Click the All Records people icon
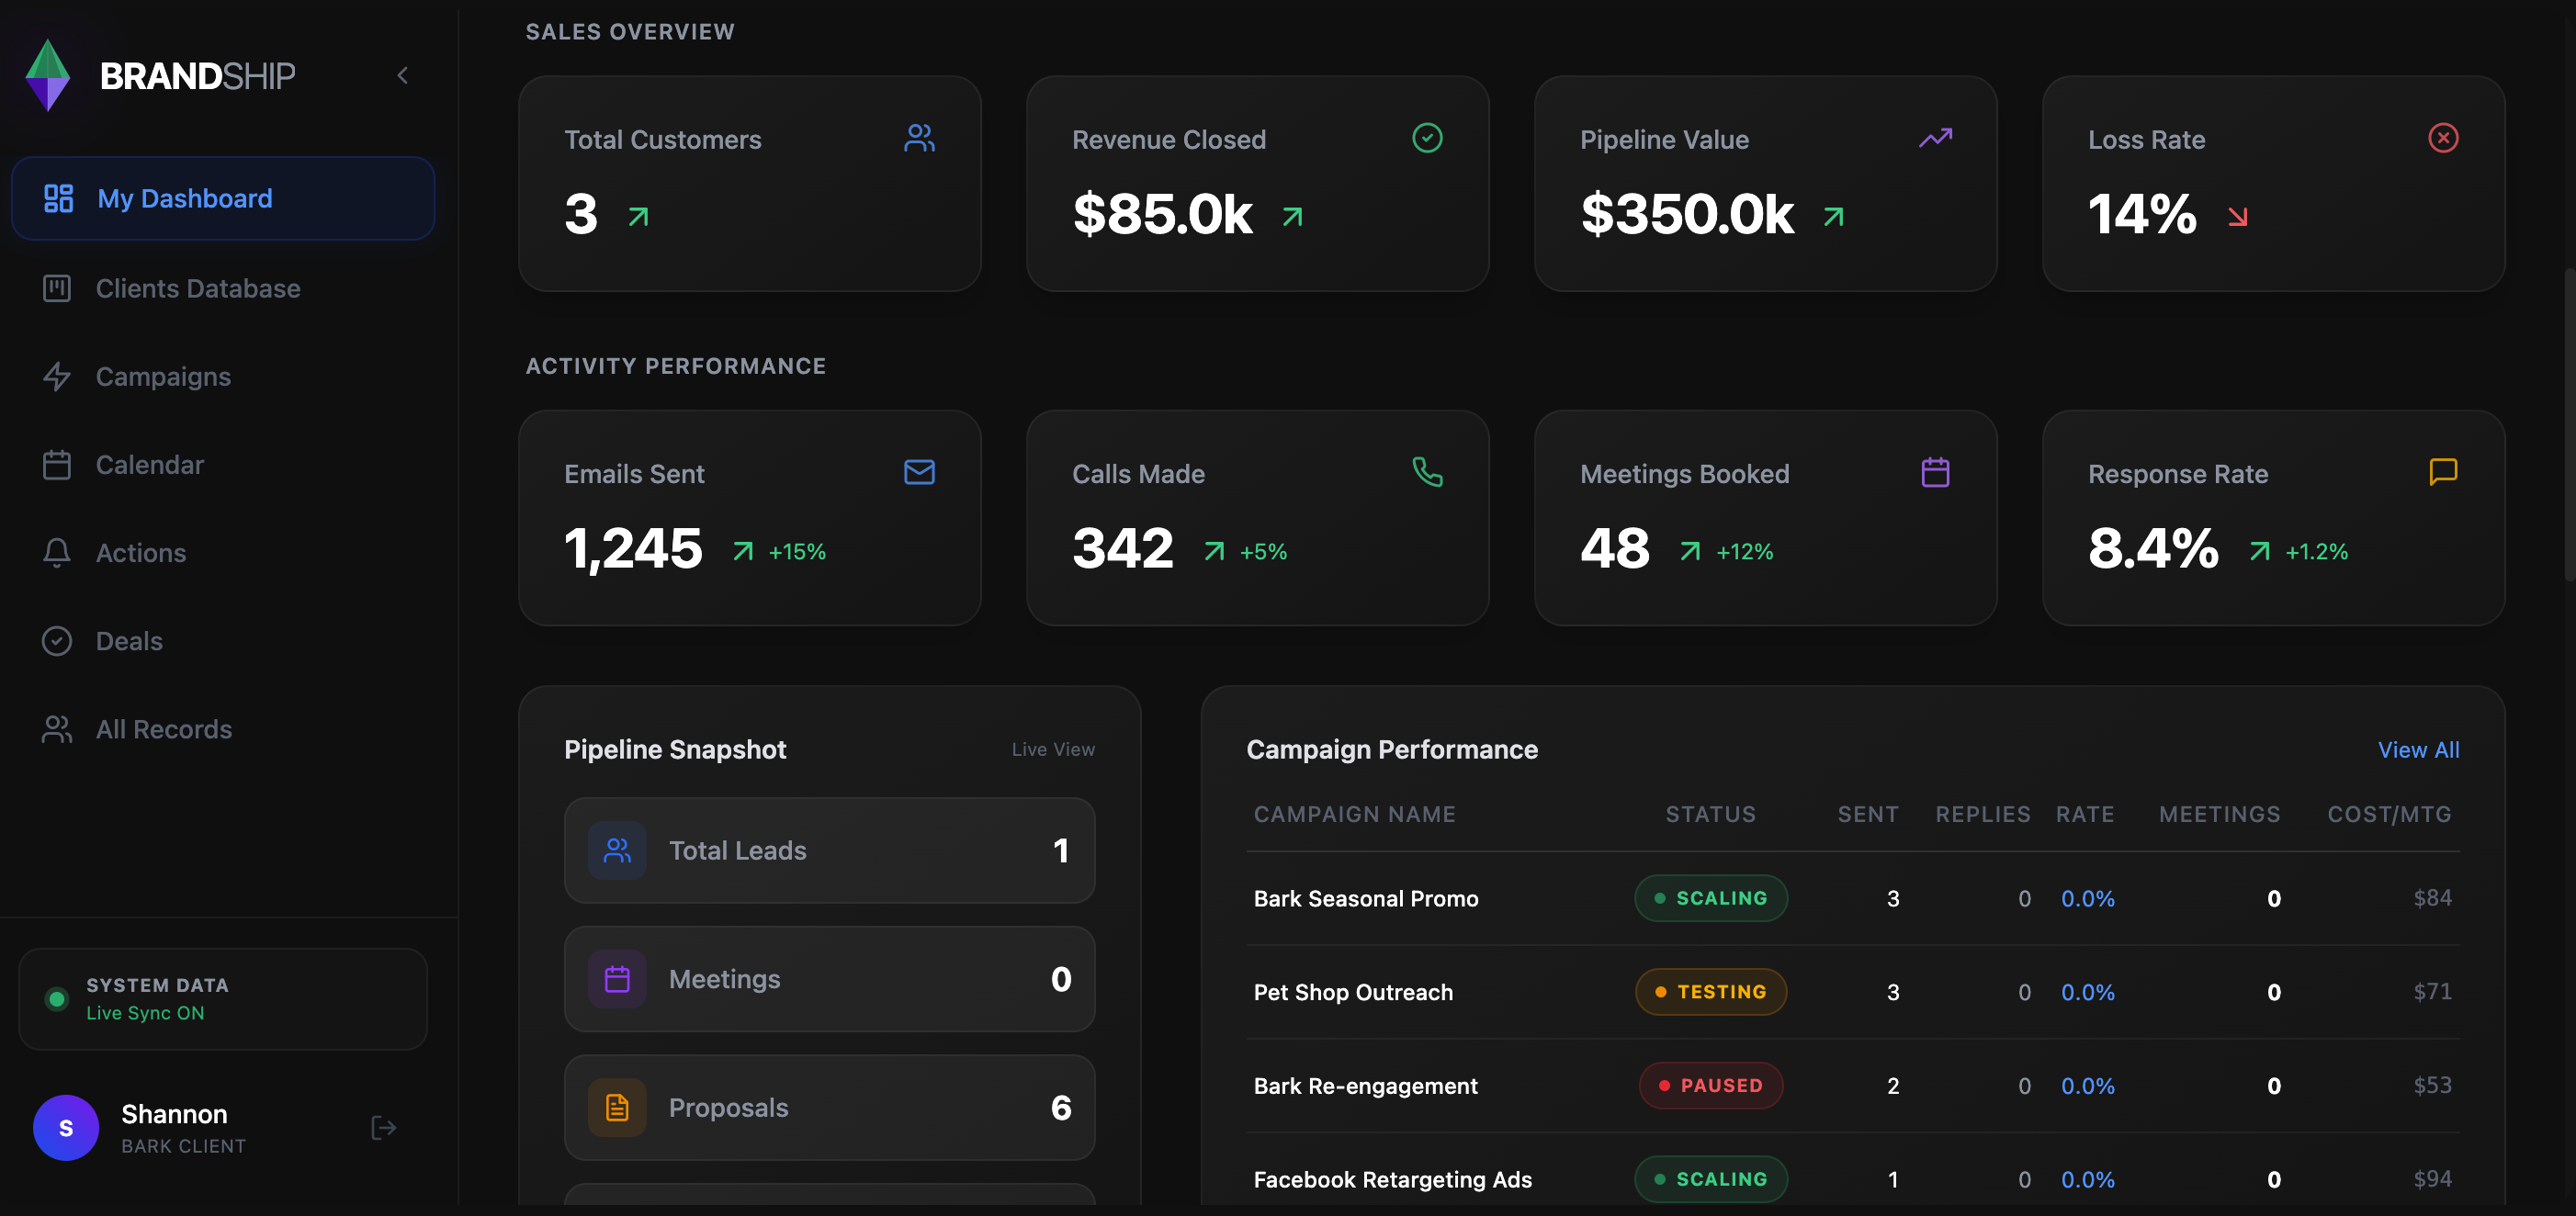 [57, 728]
